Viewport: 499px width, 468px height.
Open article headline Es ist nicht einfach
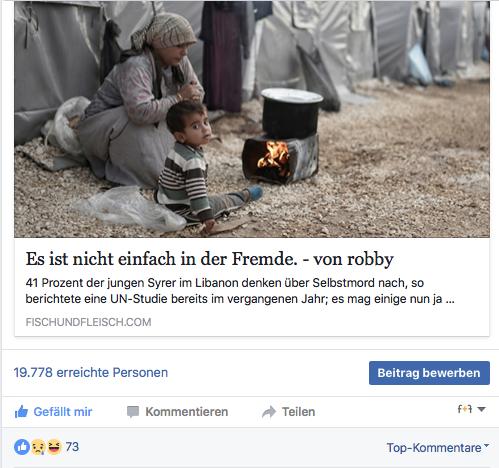click(x=210, y=259)
